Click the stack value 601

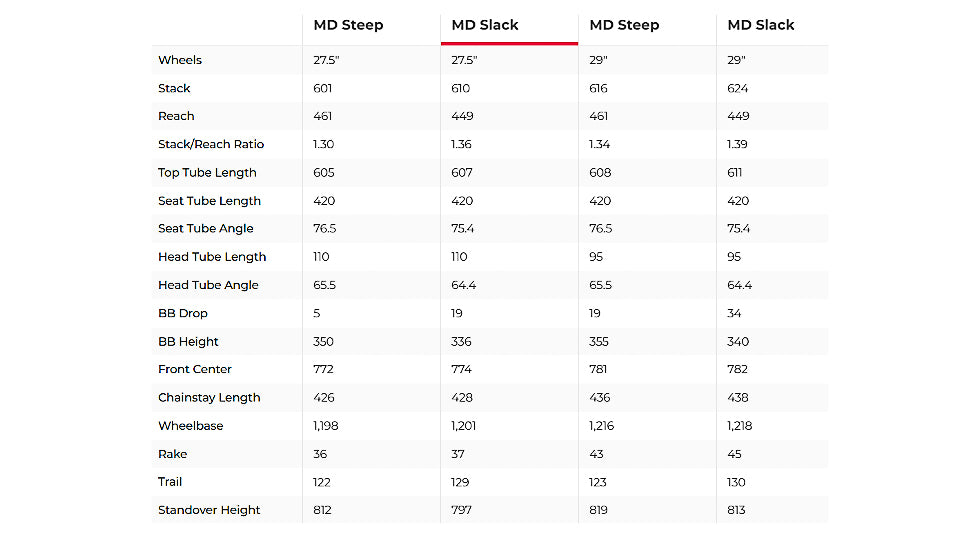[x=323, y=88]
